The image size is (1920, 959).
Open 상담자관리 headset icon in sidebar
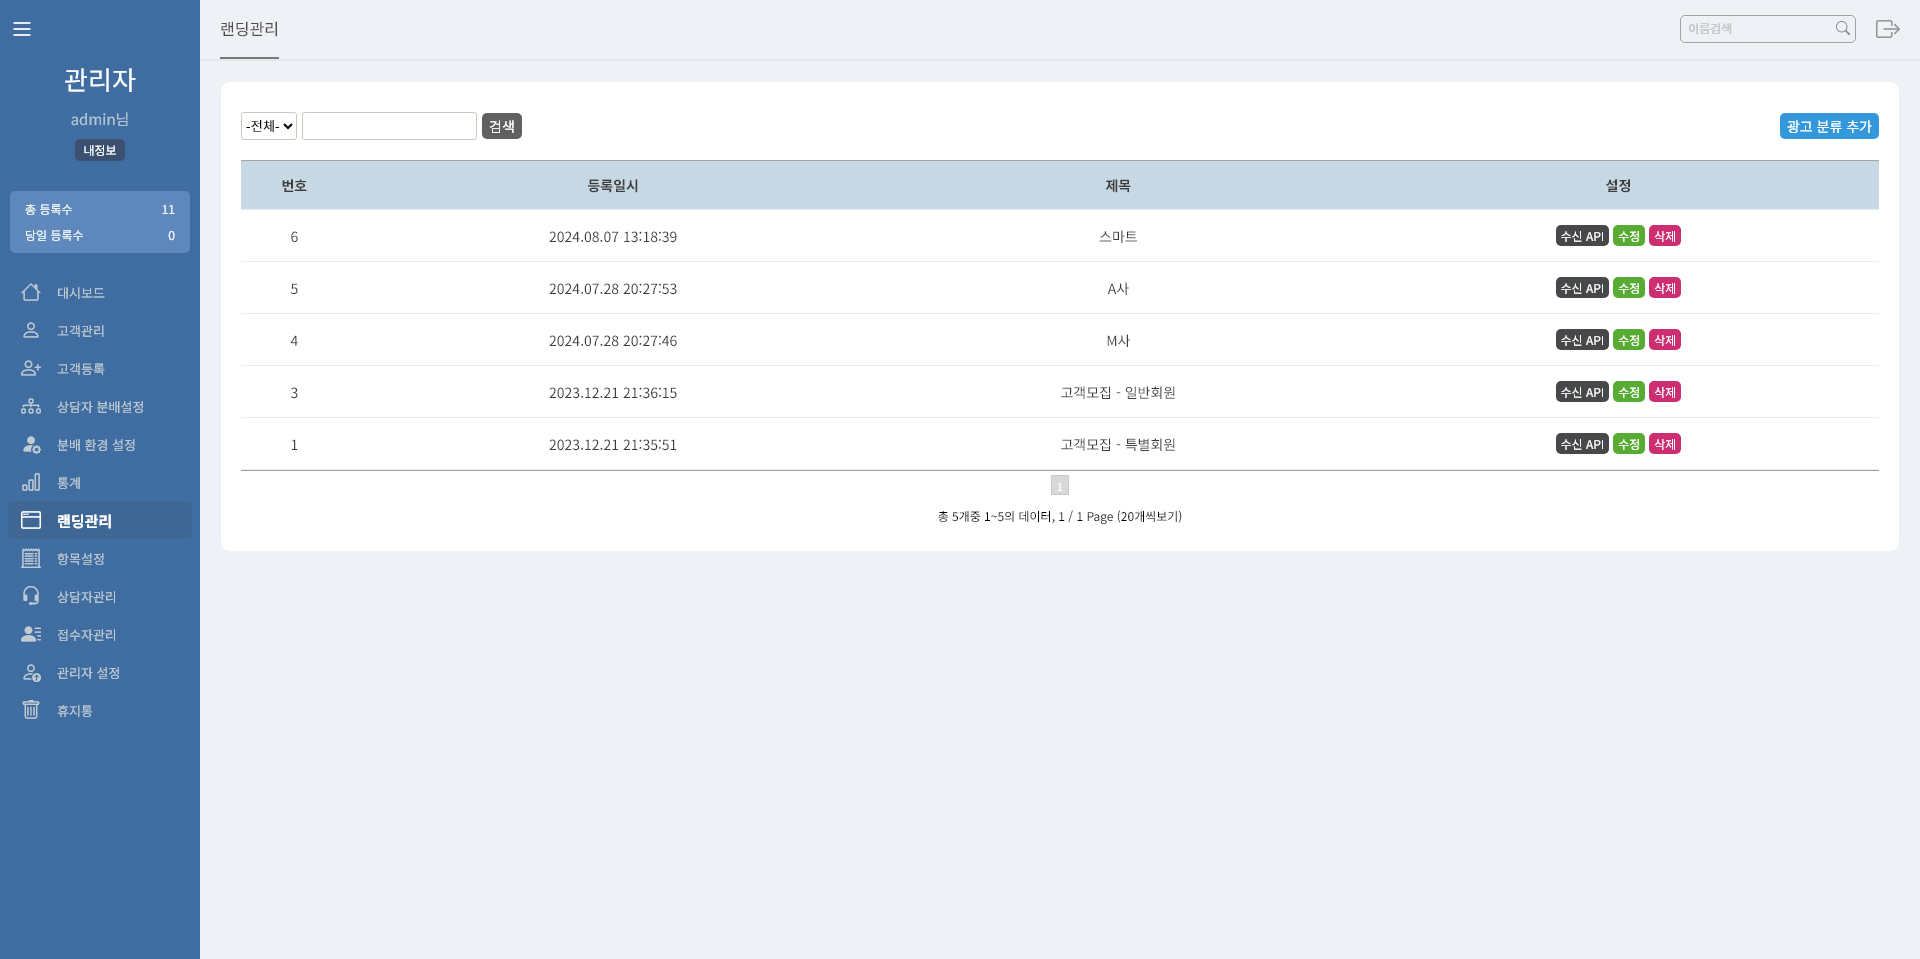click(x=31, y=597)
